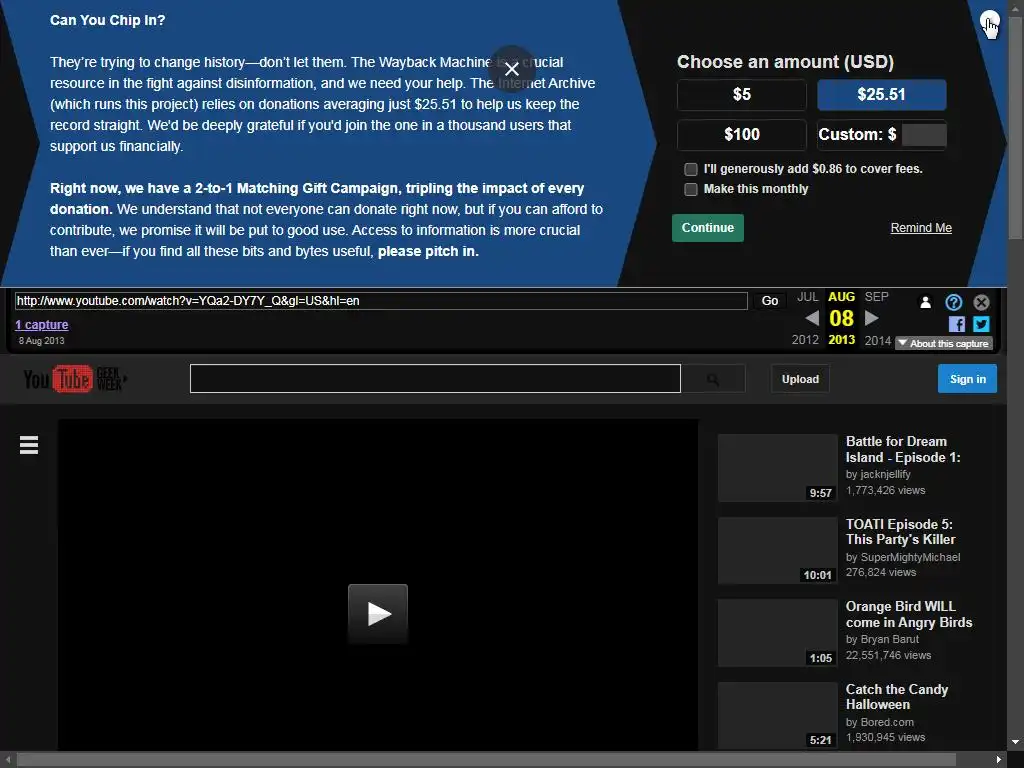Click the YouTube Upload button
The width and height of the screenshot is (1024, 768).
(x=800, y=379)
